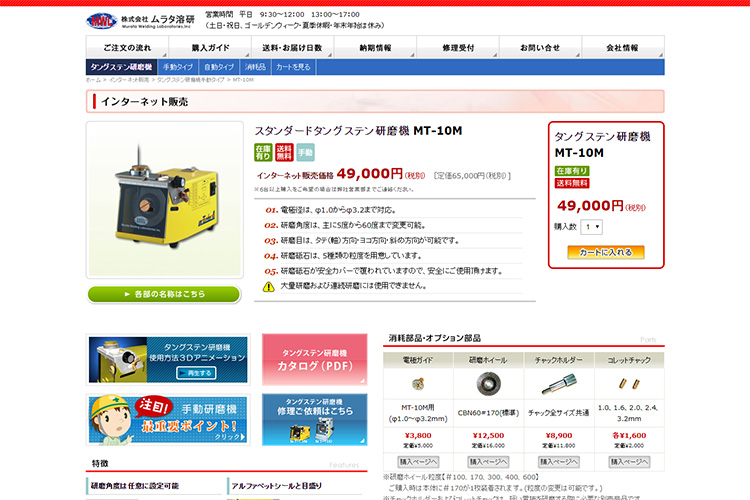This screenshot has height=500, width=750.
Task: Click コレットチャック column header
Action: [629, 360]
